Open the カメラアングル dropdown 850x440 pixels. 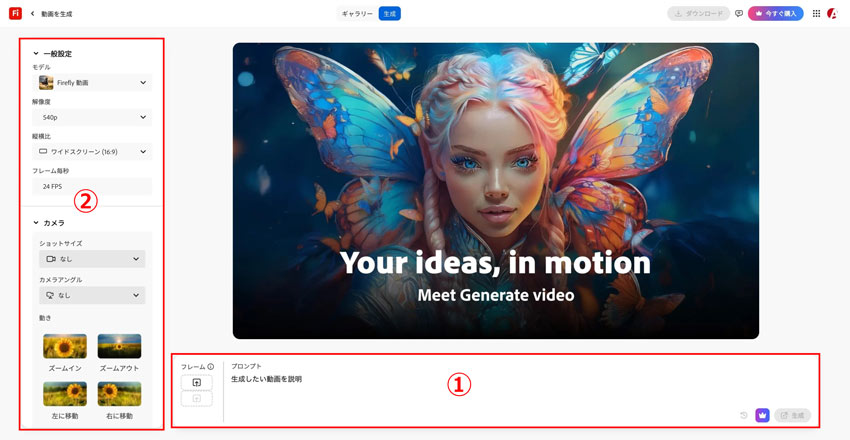point(92,295)
